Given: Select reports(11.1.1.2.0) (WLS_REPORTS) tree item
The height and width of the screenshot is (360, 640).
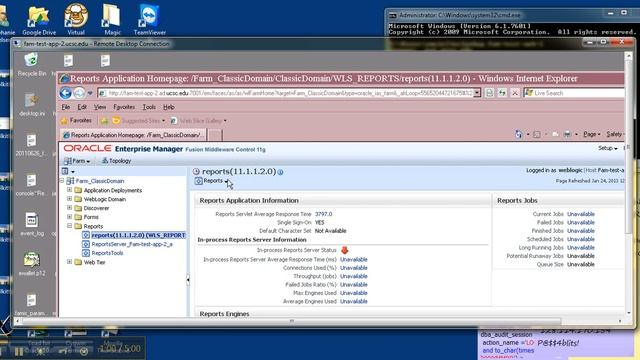Looking at the screenshot, I should 138,235.
